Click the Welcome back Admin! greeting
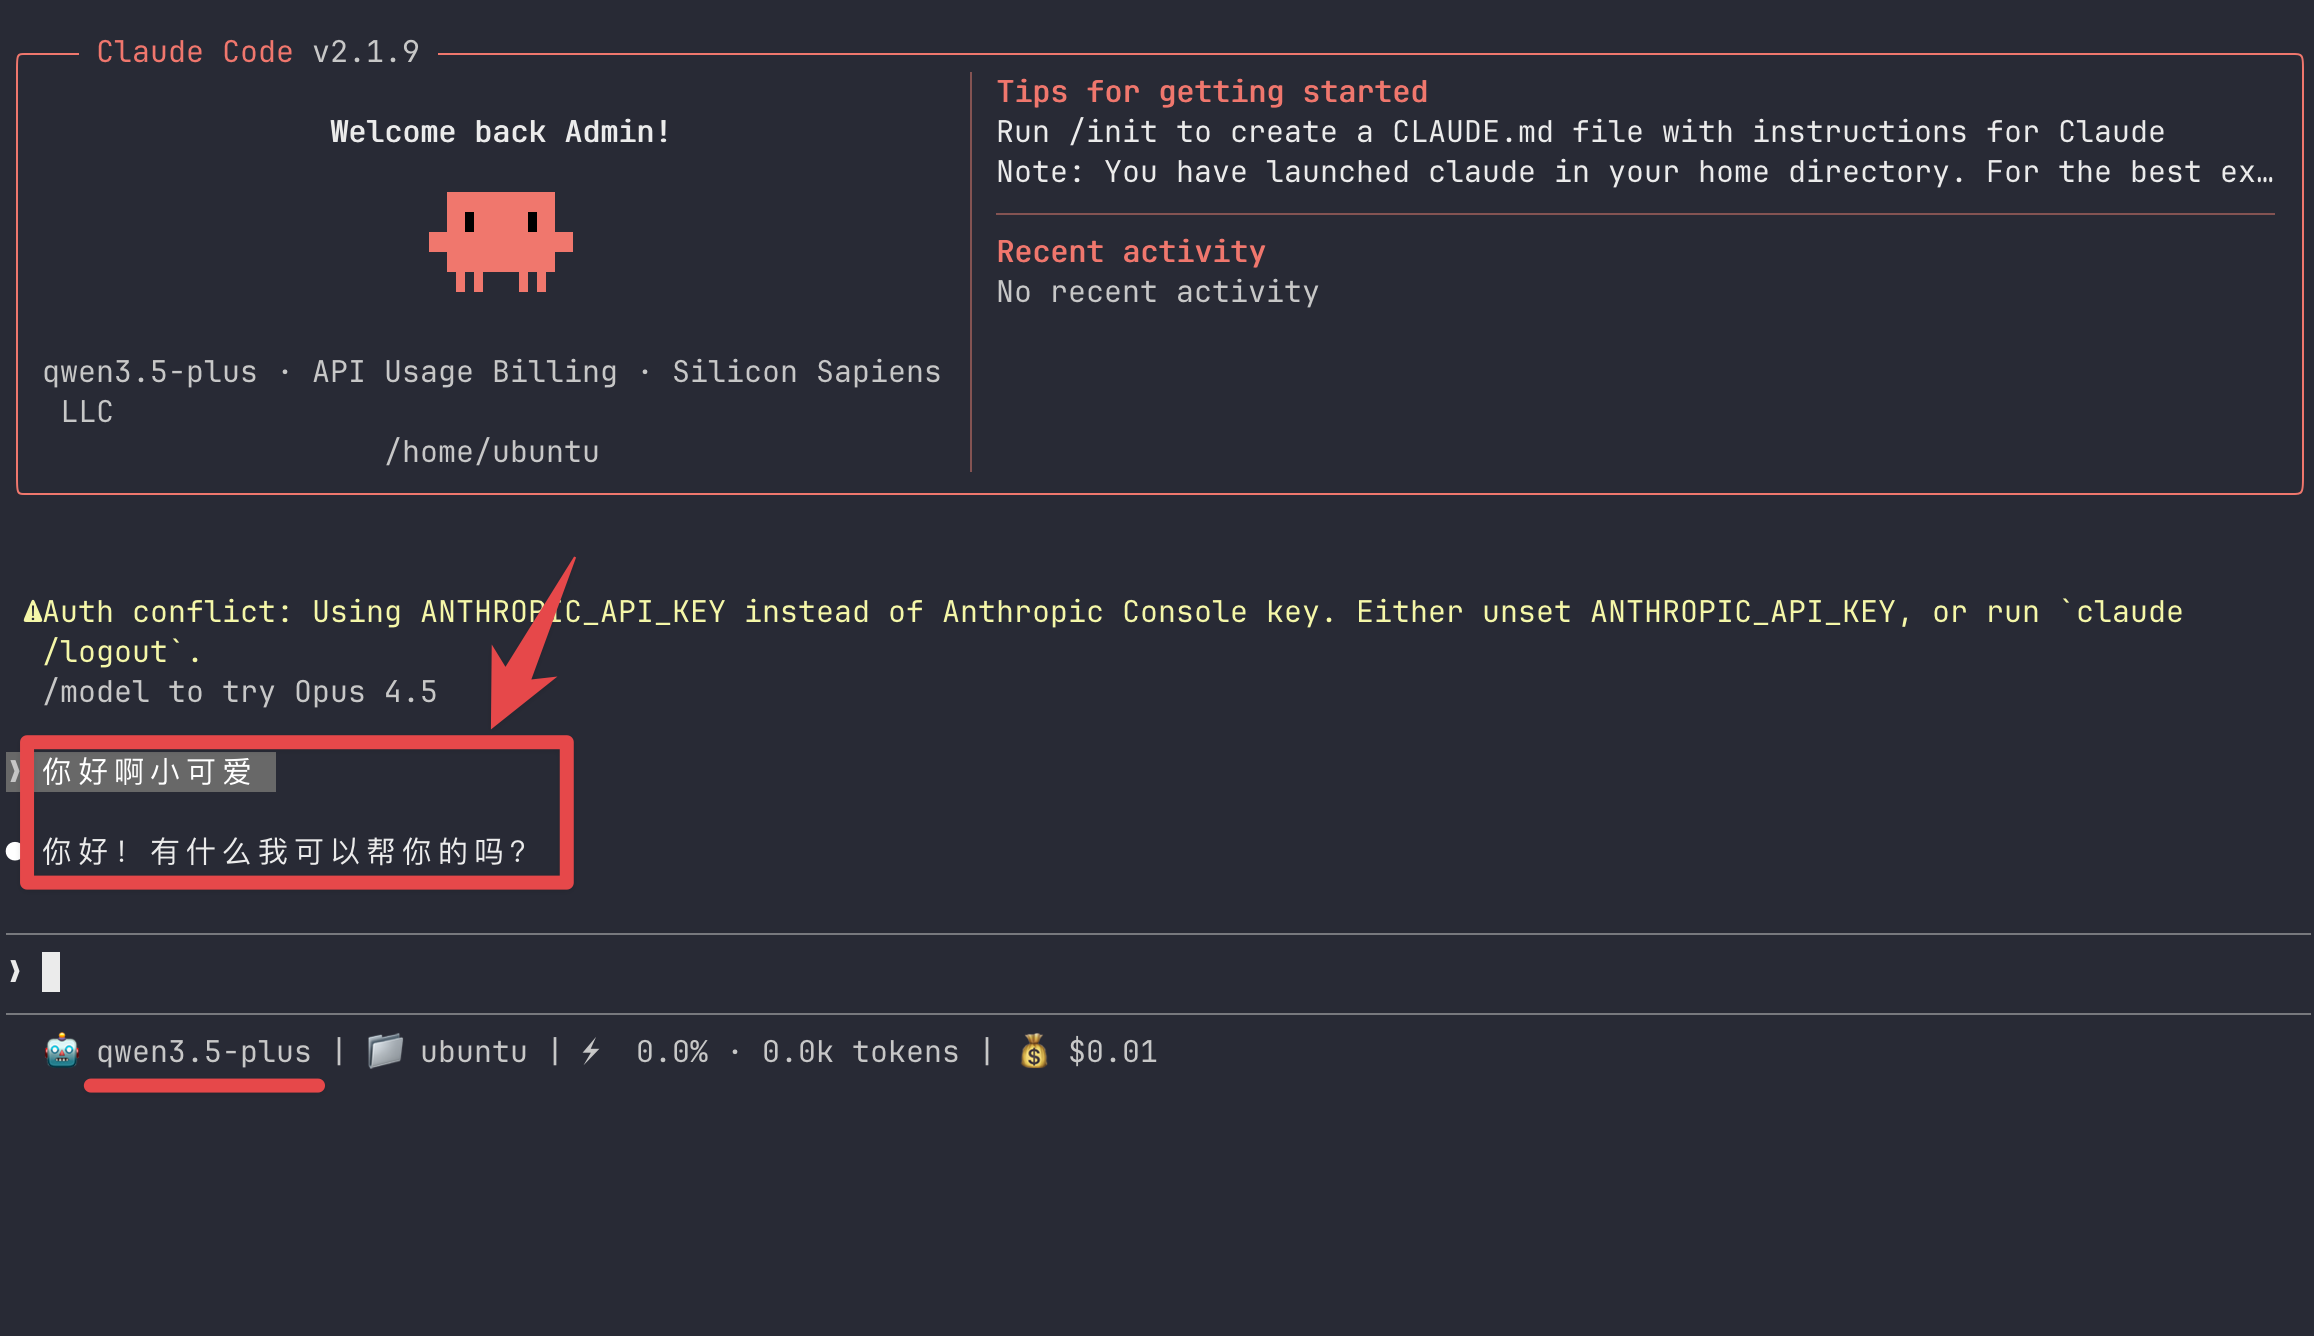This screenshot has height=1336, width=2314. (x=500, y=132)
